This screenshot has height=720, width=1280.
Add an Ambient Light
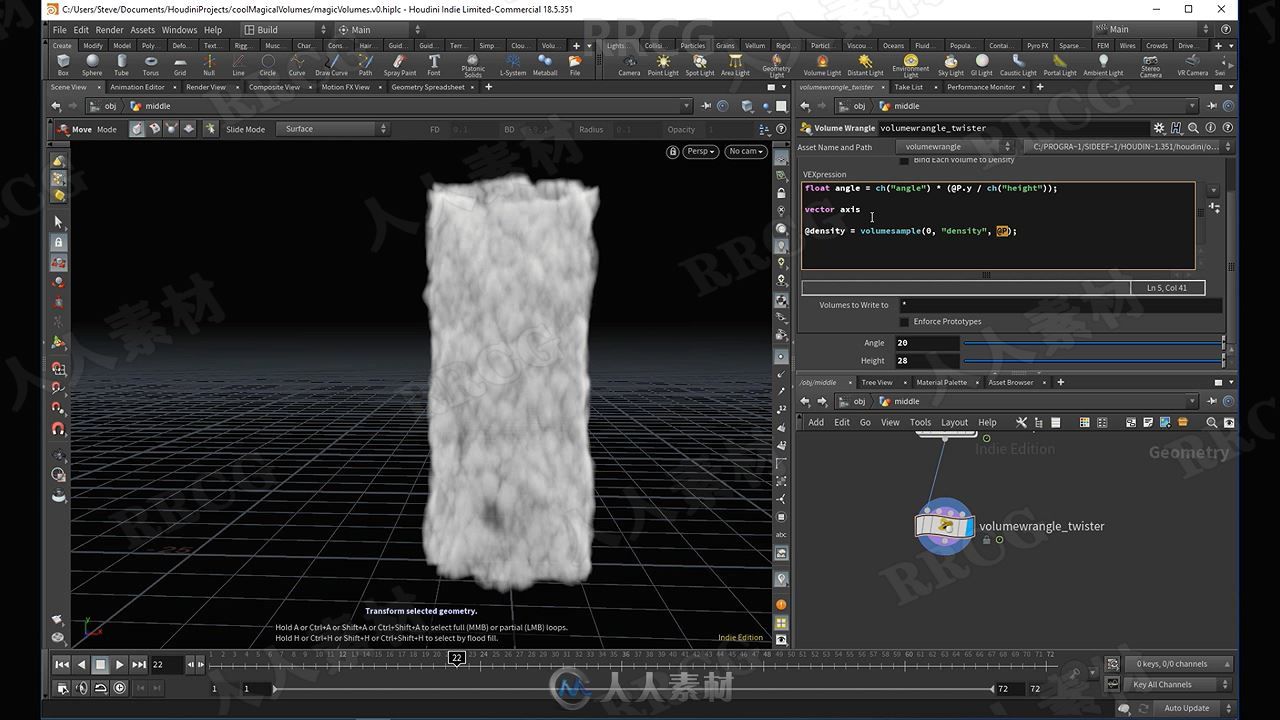[x=1103, y=65]
